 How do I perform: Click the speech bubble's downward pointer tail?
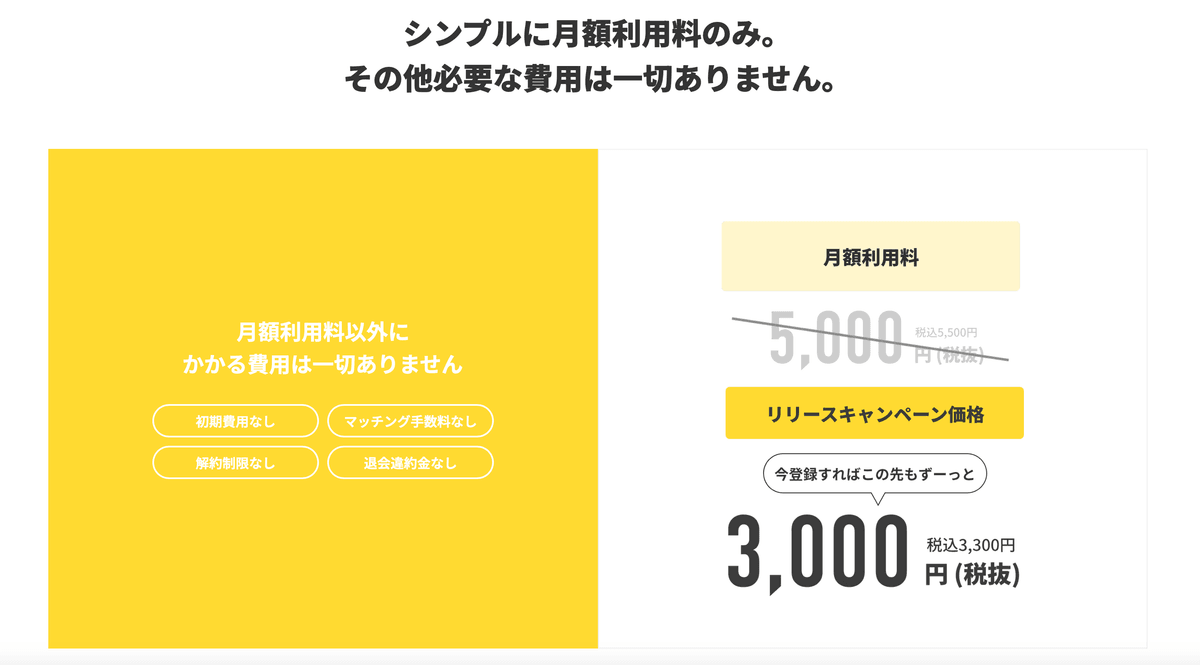click(877, 498)
